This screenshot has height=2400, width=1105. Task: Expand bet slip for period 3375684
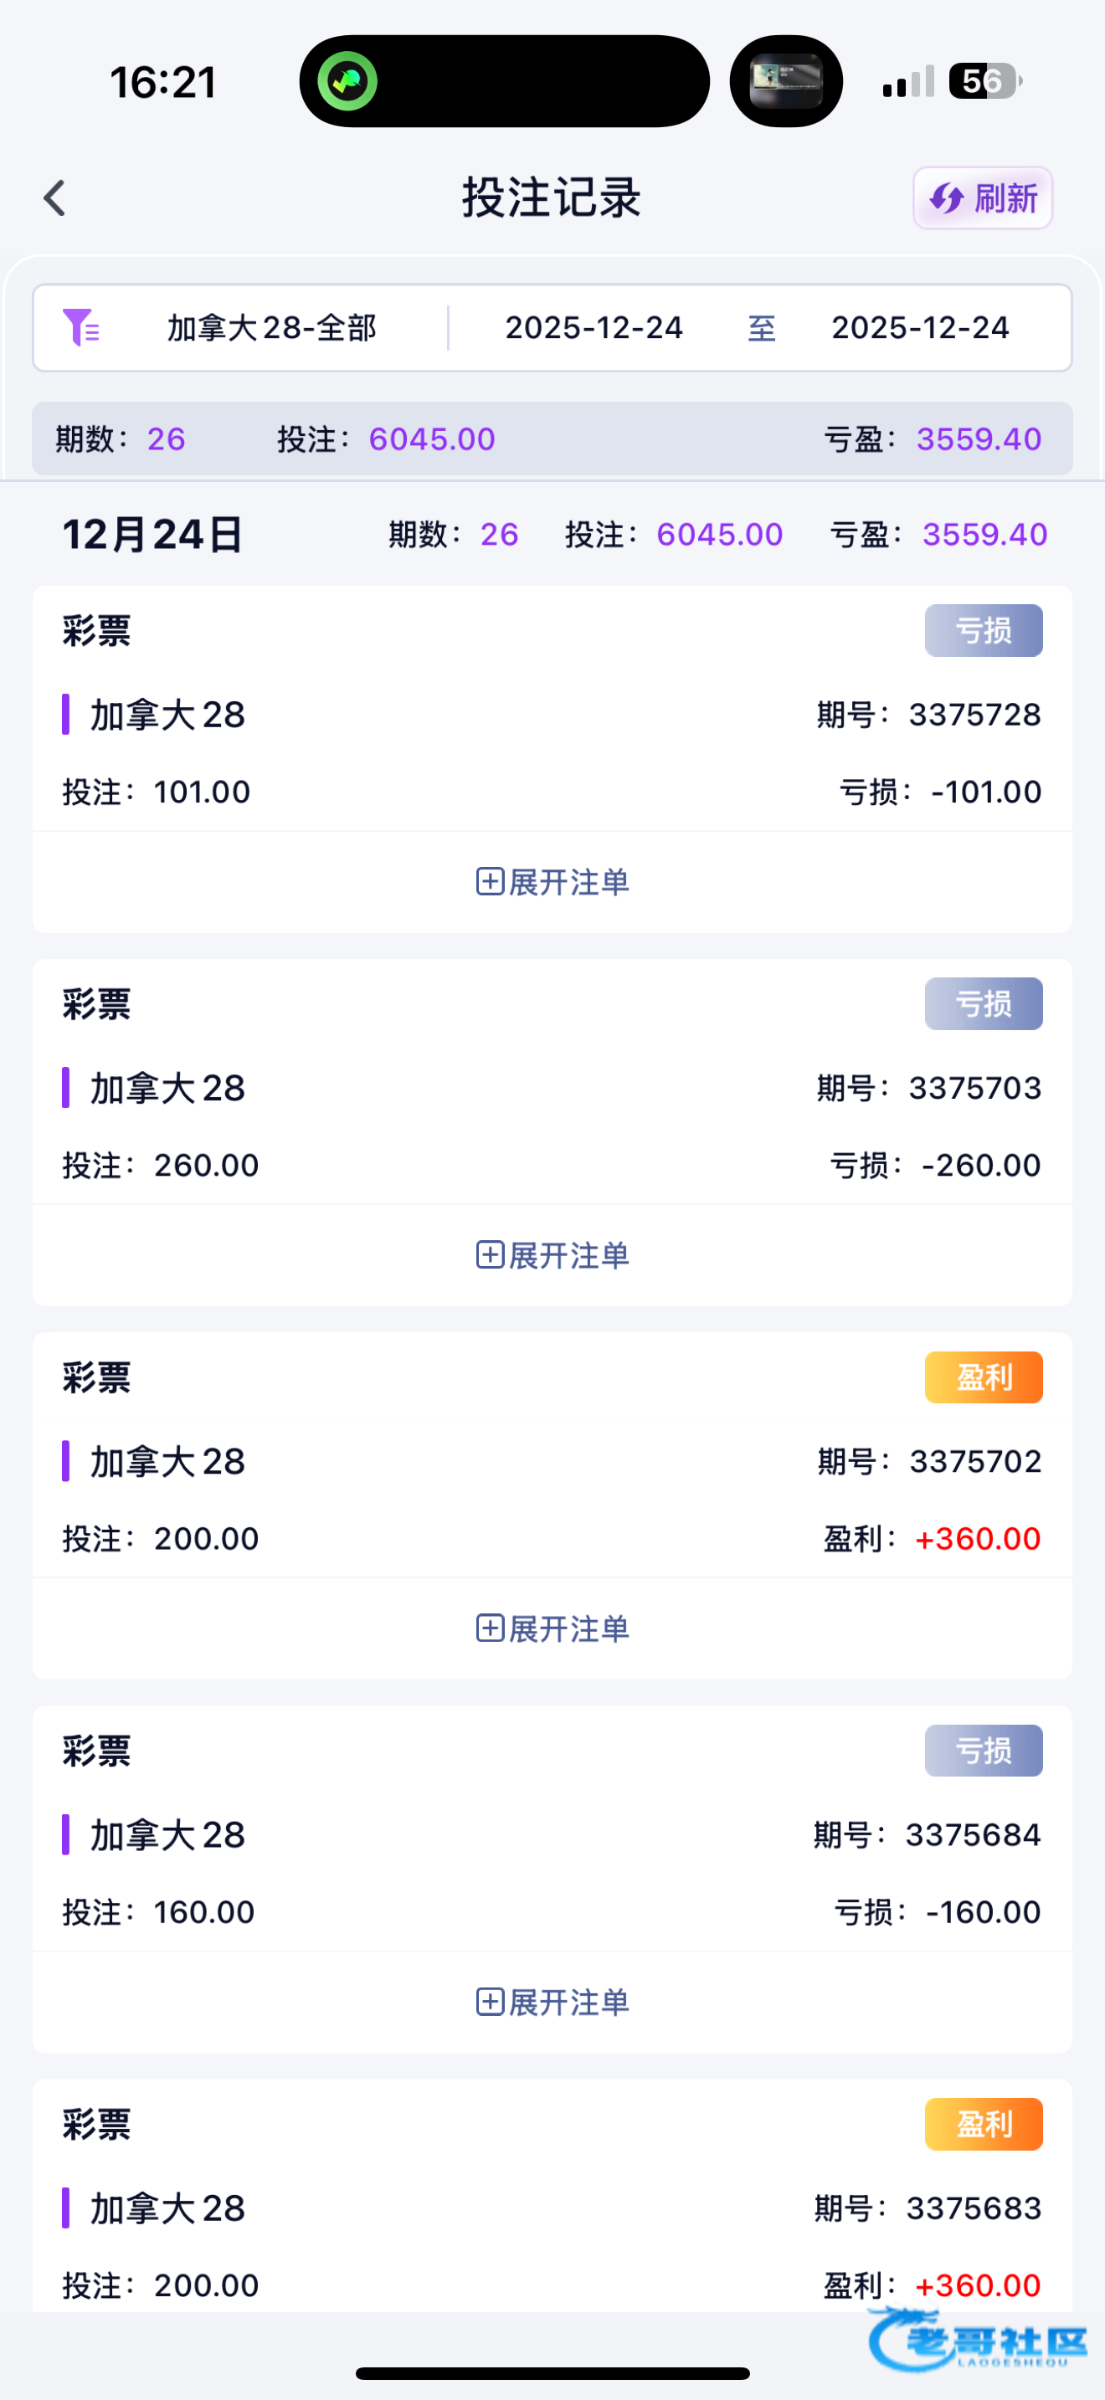552,2002
